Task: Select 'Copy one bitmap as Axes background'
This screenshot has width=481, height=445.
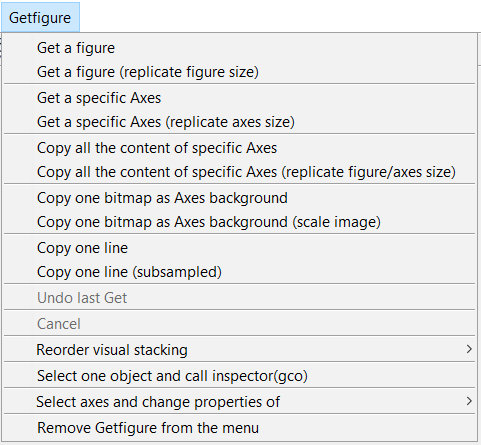Action: pyautogui.click(x=240, y=198)
